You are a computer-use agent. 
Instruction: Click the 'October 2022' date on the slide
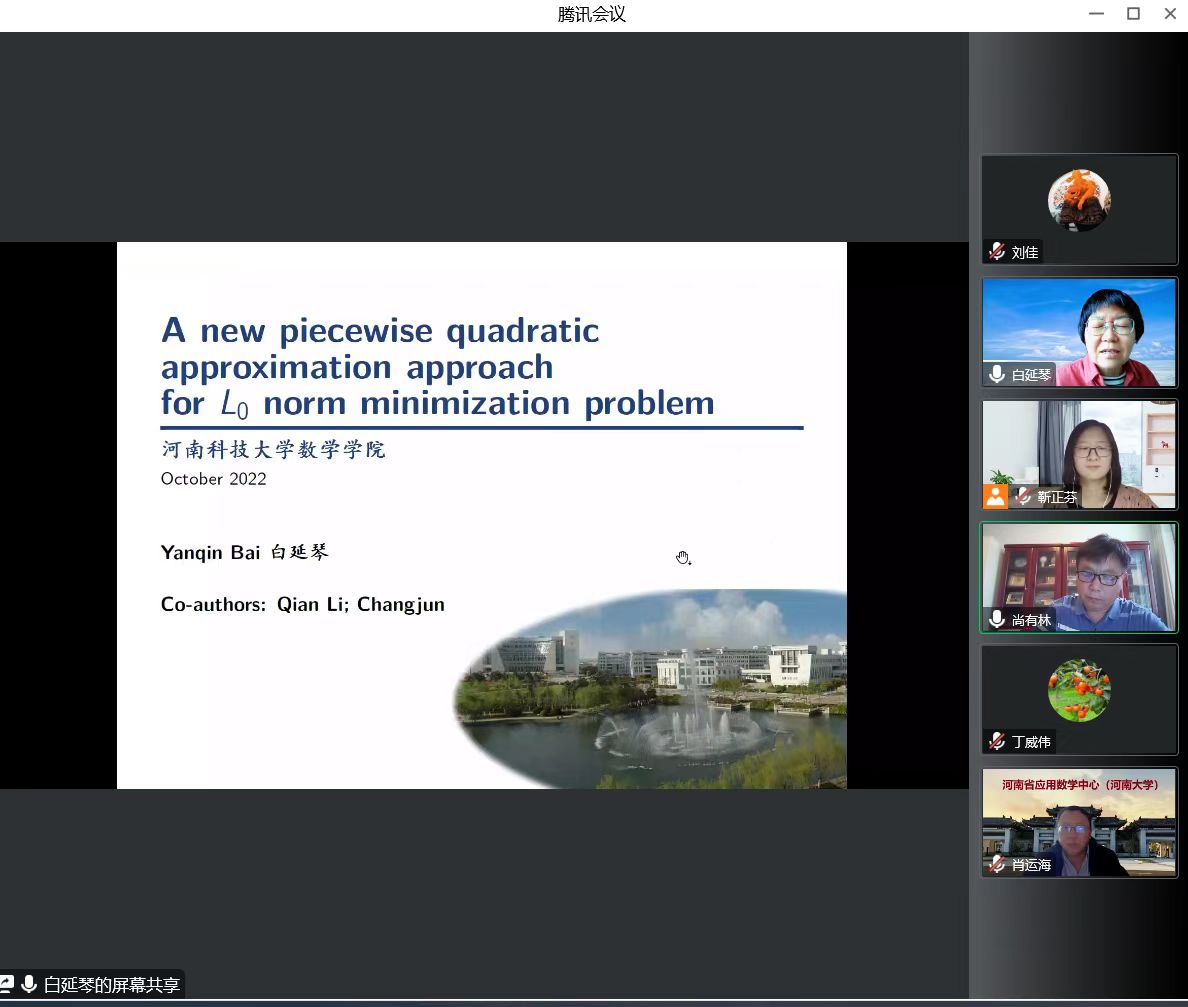click(x=214, y=479)
